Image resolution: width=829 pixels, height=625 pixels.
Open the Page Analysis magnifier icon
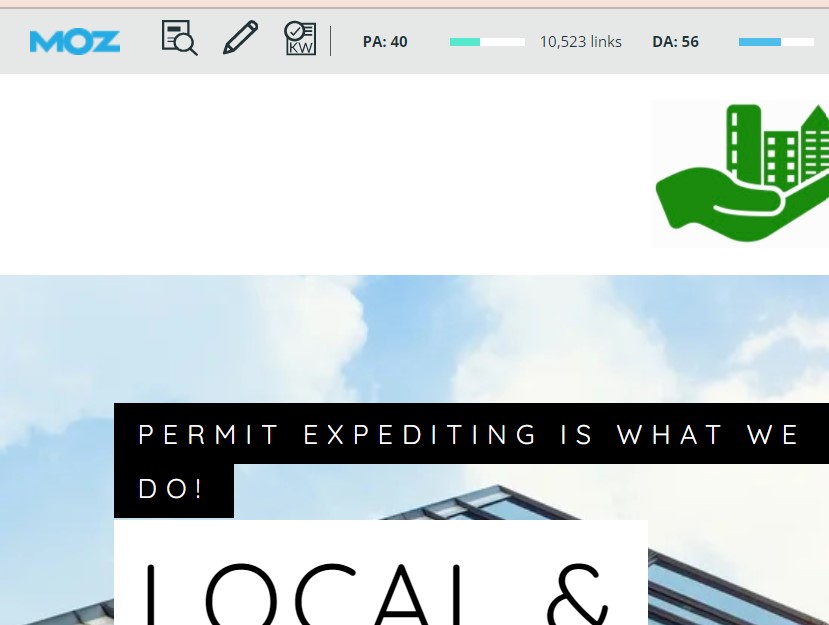(x=179, y=39)
